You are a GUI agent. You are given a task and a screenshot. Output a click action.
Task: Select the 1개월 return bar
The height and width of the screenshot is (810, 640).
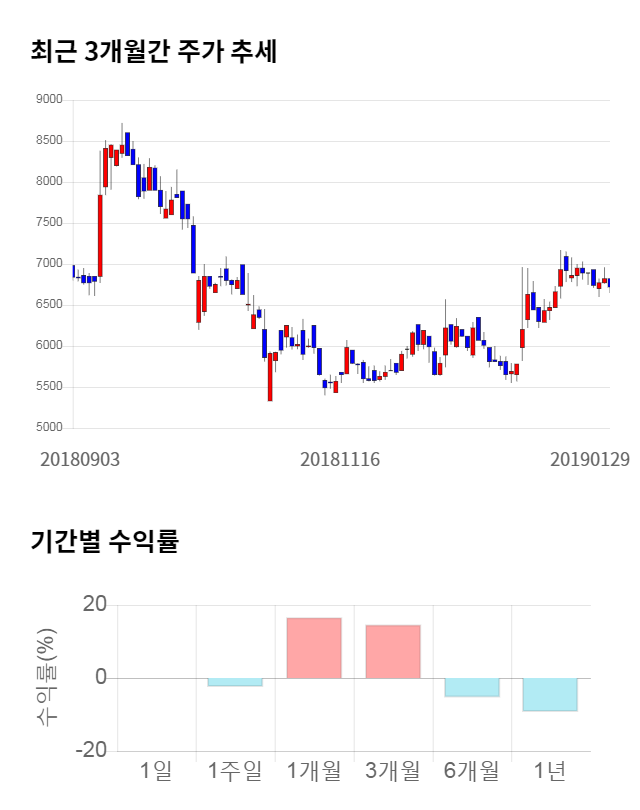pos(314,648)
